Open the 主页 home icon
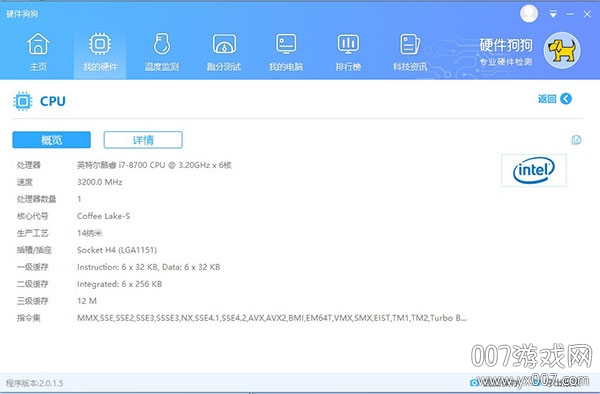The height and width of the screenshot is (394, 600). [38, 44]
